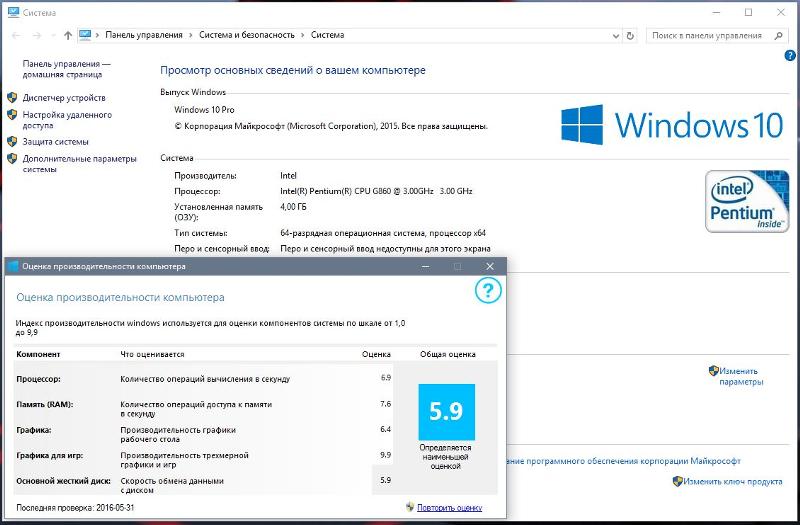The image size is (800, 525).
Task: Open Защита системы
Action: [56, 141]
